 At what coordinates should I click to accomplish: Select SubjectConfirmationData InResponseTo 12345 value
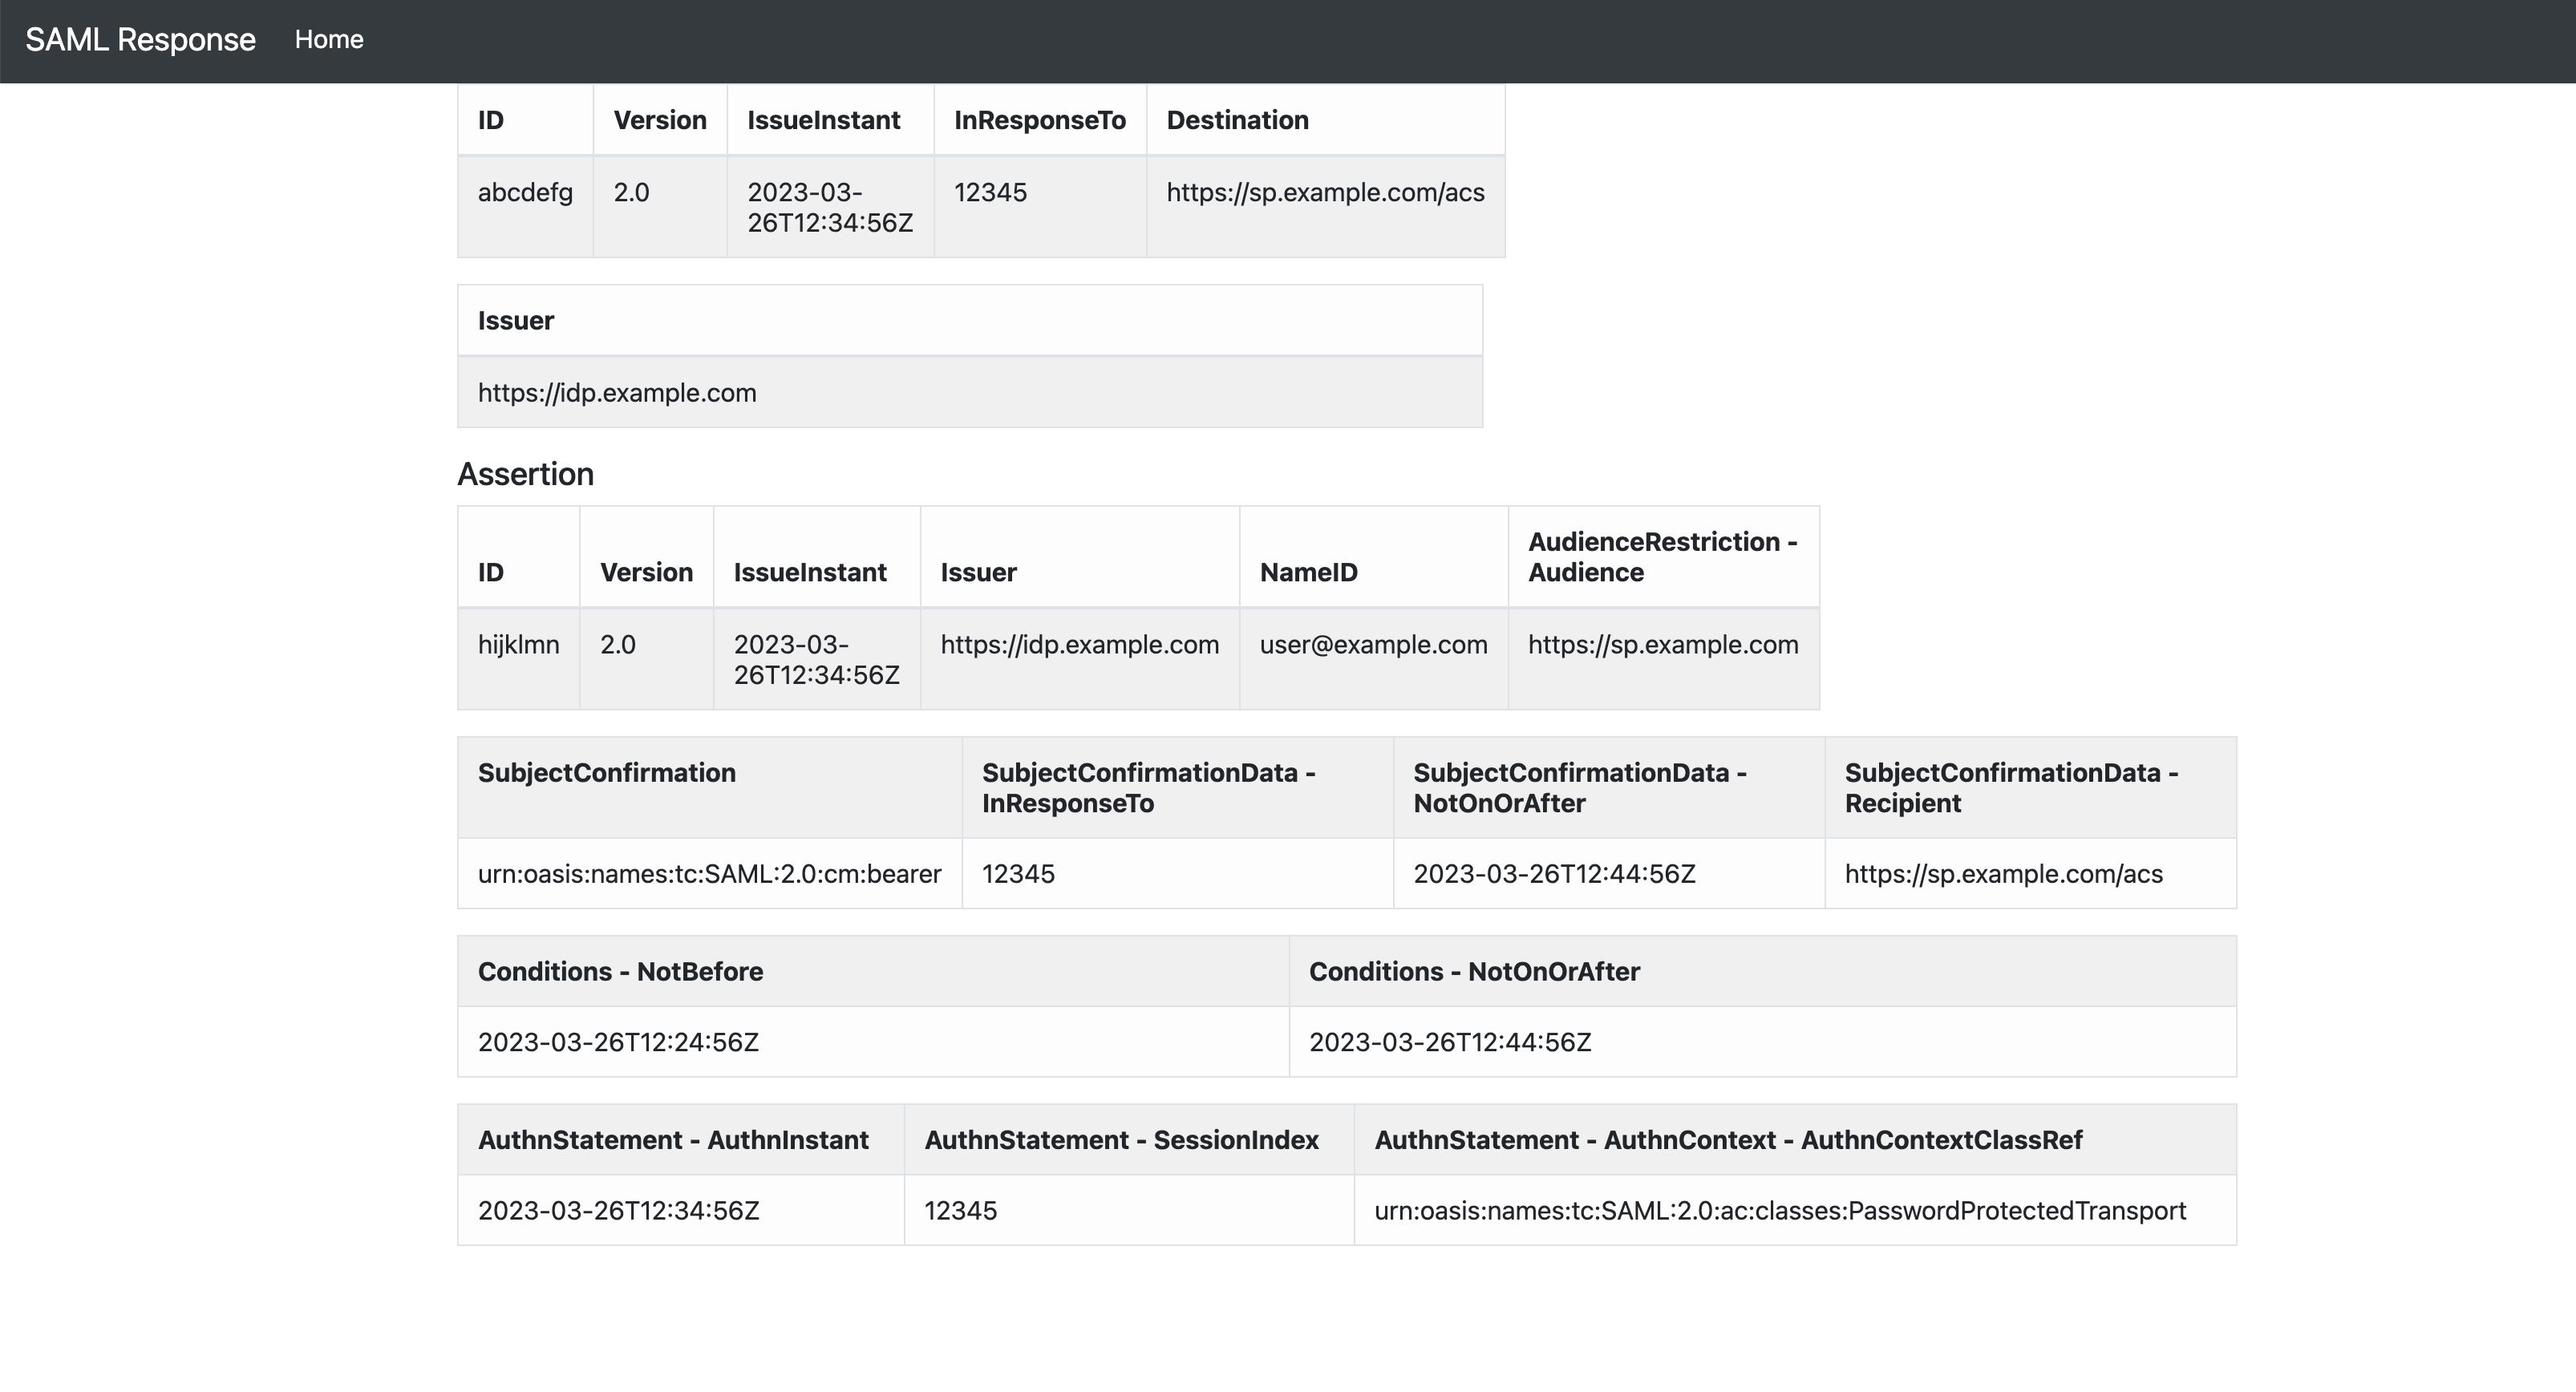(x=1178, y=874)
